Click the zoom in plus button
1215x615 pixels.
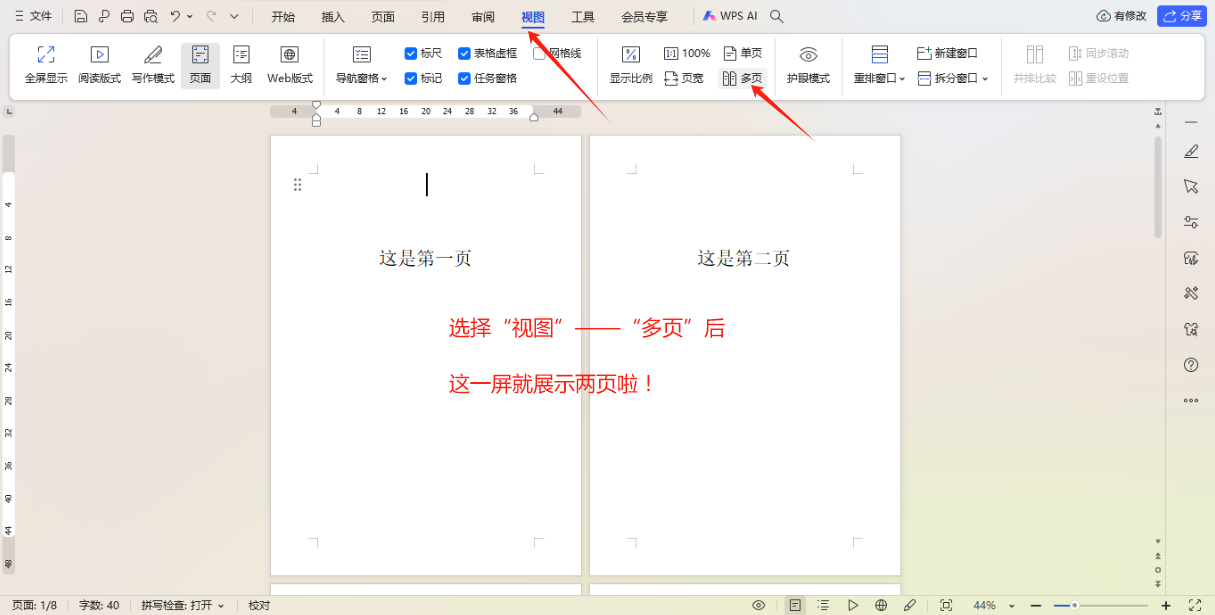click(x=1166, y=605)
